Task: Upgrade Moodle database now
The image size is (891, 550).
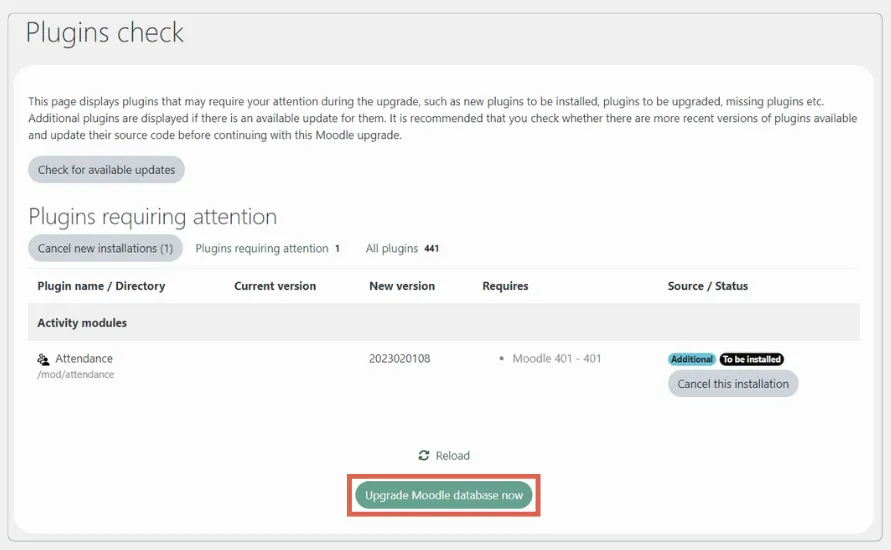Action: click(x=444, y=495)
